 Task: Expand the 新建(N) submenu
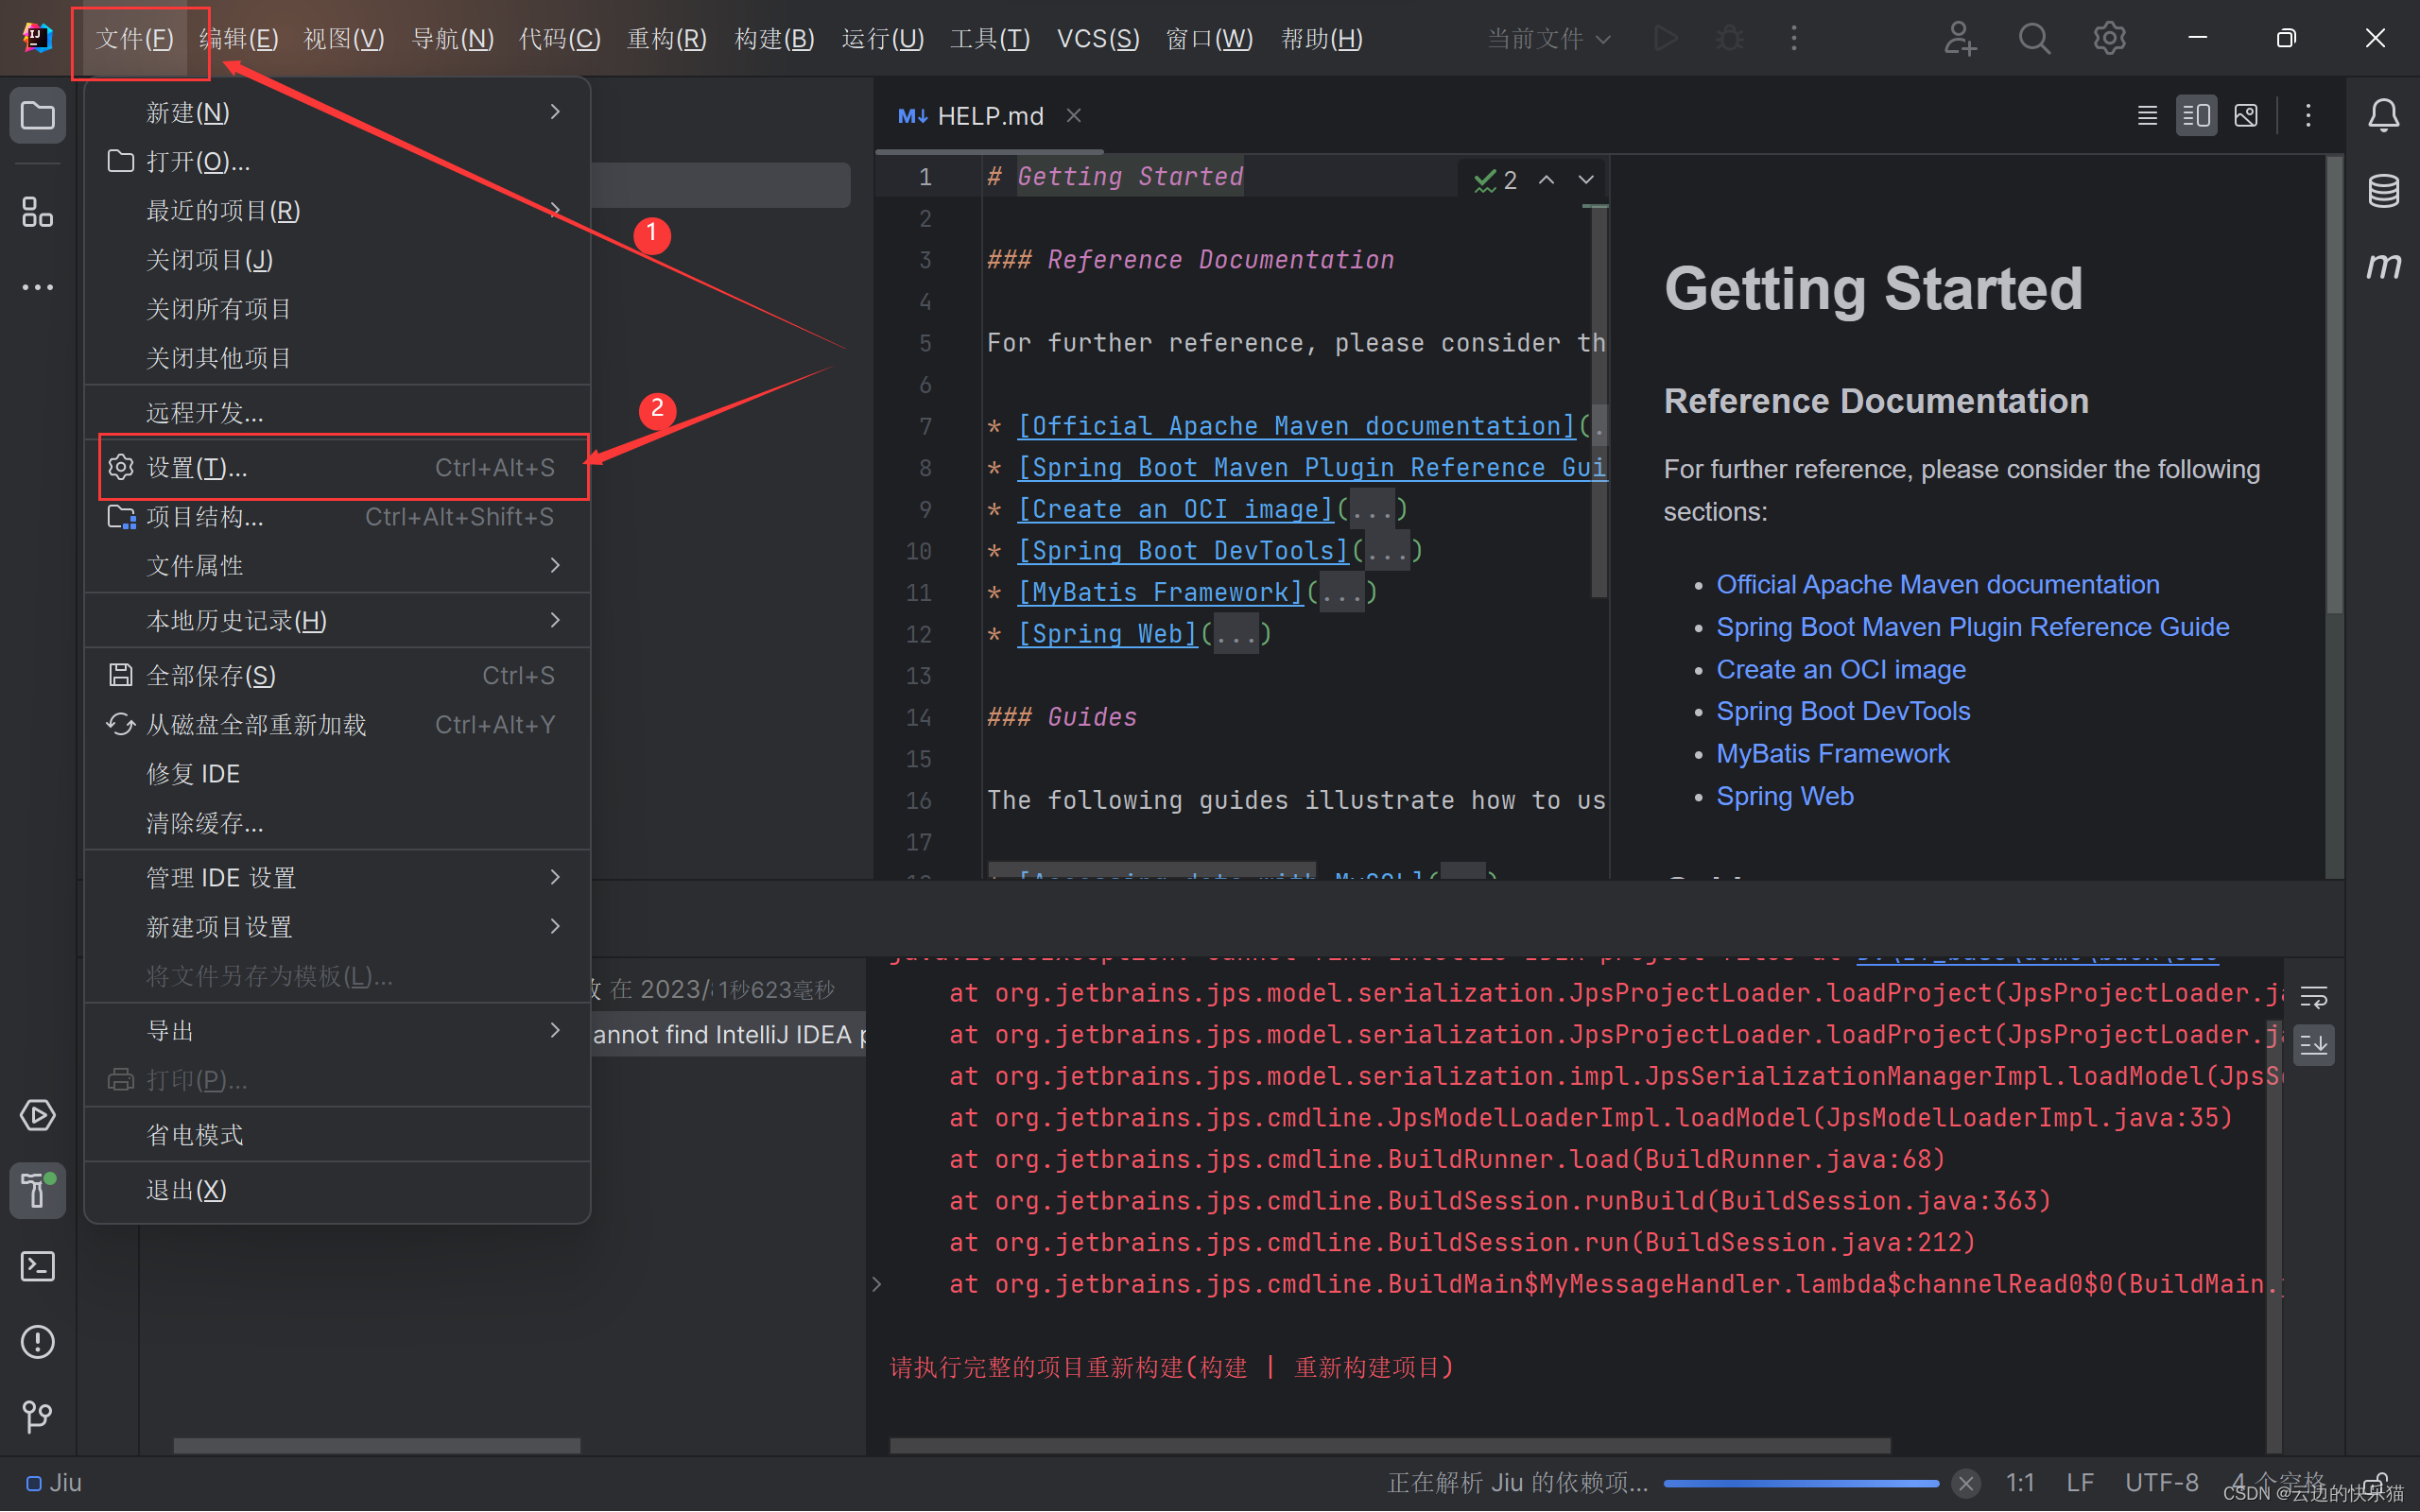(338, 112)
